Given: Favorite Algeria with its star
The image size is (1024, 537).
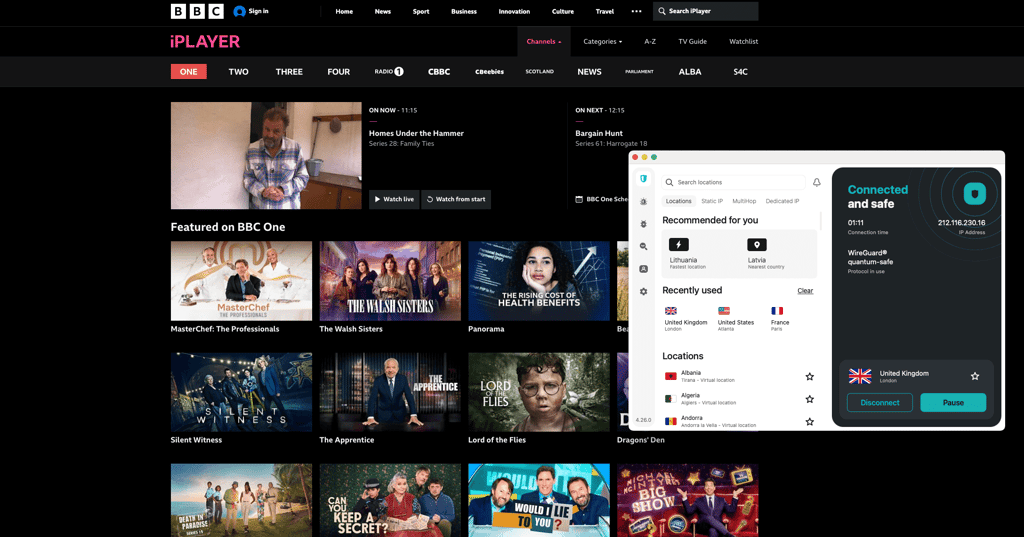Looking at the screenshot, I should 809,399.
